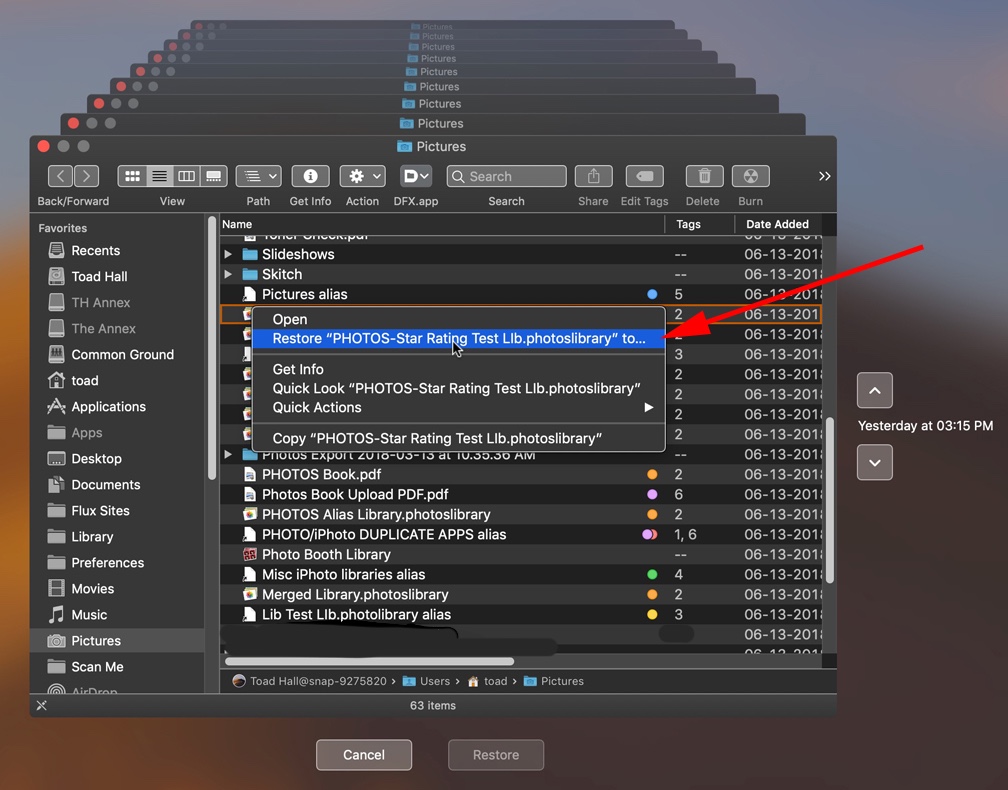Open the Share toolbar button
Viewport: 1008px width, 790px height.
point(593,176)
